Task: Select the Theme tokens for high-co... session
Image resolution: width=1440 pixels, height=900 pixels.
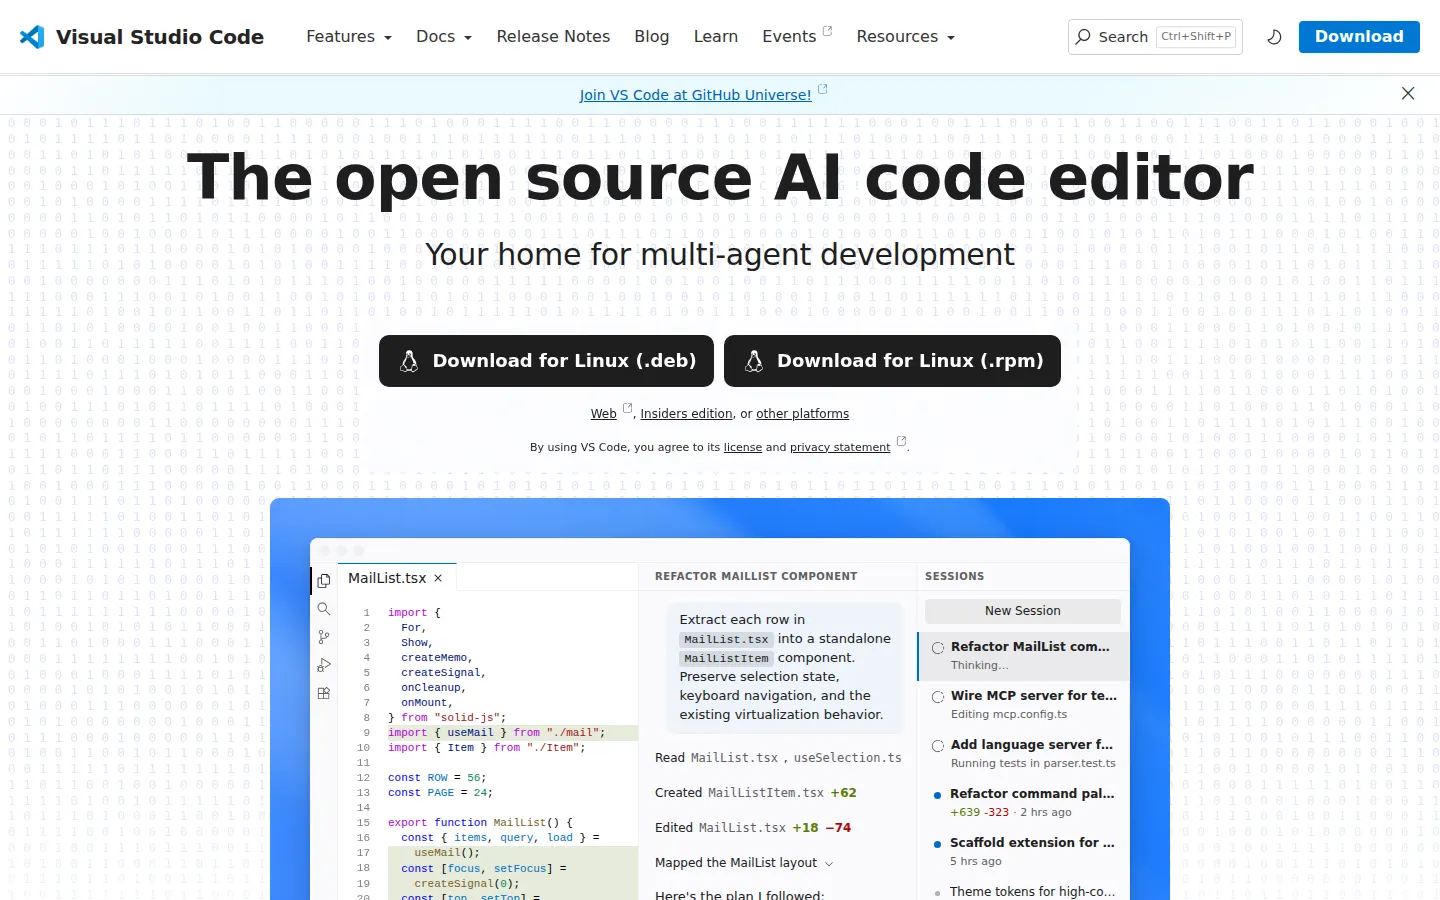Action: coord(1023,890)
